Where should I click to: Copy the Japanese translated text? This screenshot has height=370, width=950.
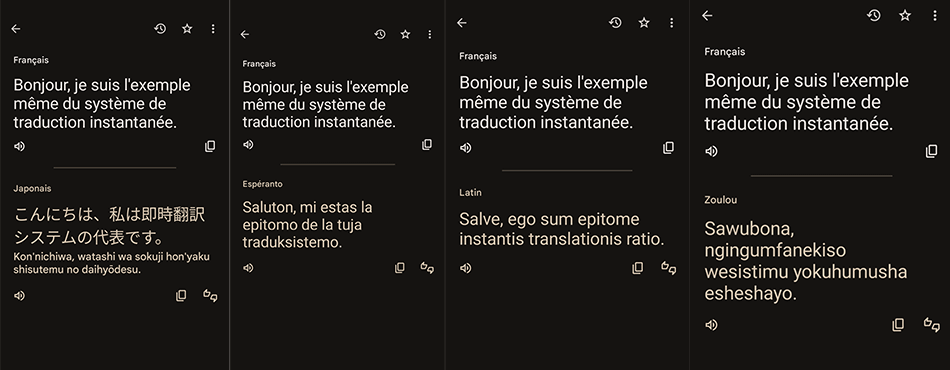181,296
